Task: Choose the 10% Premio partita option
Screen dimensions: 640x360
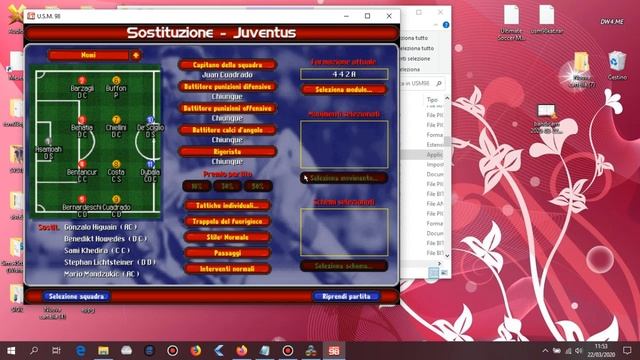Action: click(x=197, y=186)
